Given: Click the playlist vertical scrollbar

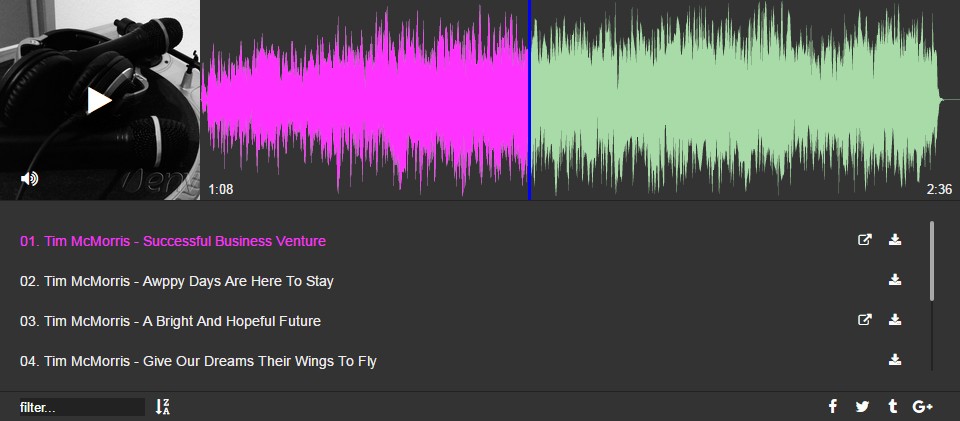Looking at the screenshot, I should [932, 260].
